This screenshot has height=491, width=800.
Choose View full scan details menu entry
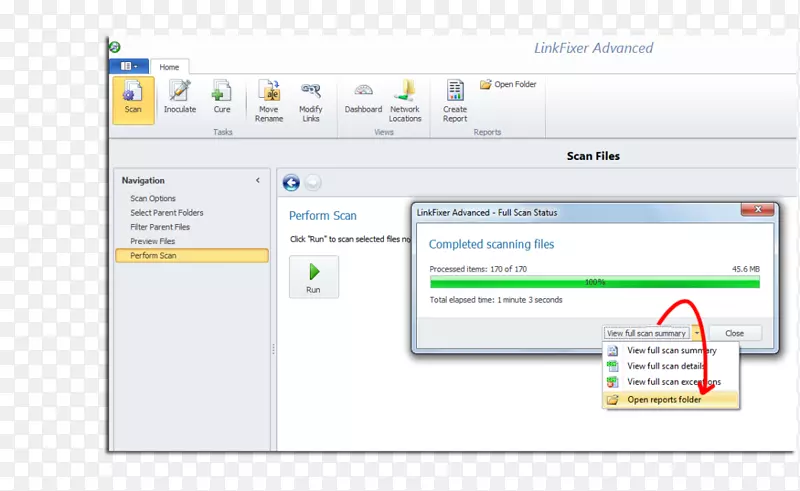[x=671, y=366]
